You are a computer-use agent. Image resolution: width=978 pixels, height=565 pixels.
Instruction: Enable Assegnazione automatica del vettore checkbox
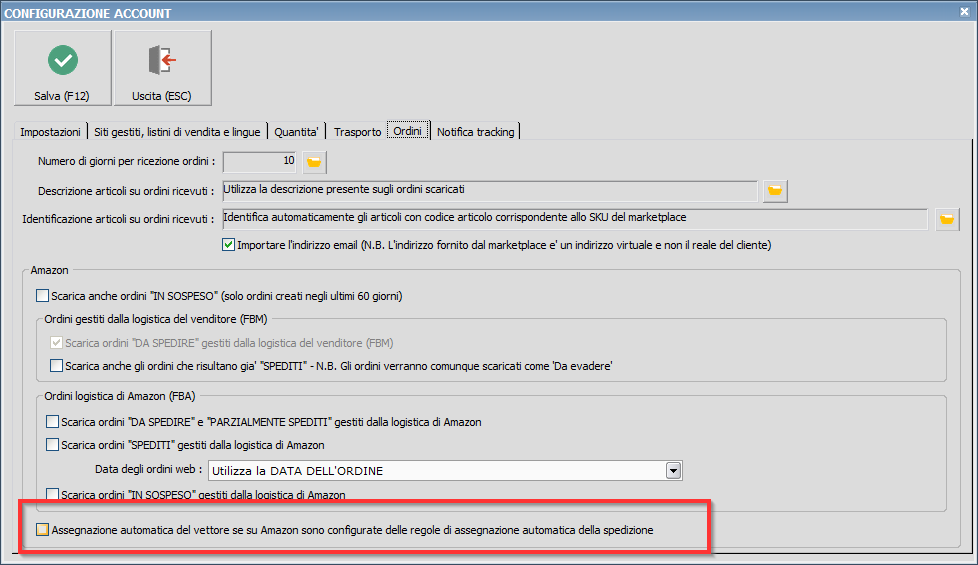(x=42, y=530)
